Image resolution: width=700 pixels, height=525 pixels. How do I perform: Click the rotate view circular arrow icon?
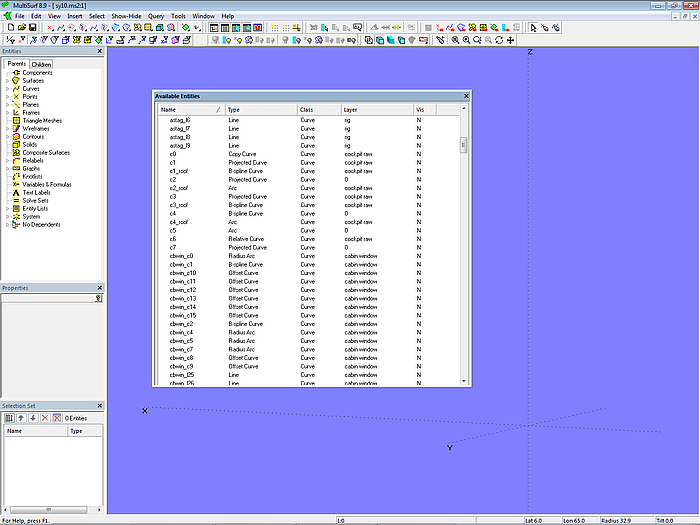point(498,41)
